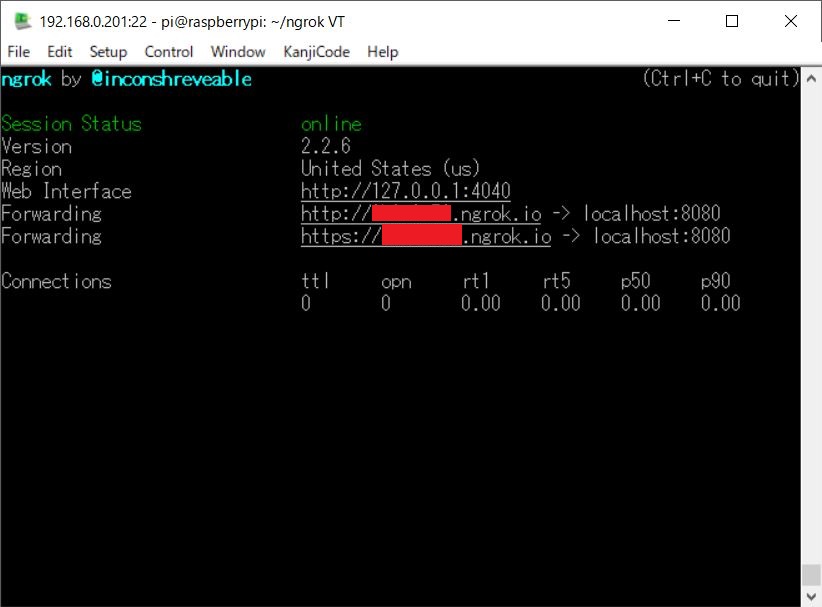This screenshot has width=822, height=607.
Task: Open the Setup menu
Action: [108, 52]
